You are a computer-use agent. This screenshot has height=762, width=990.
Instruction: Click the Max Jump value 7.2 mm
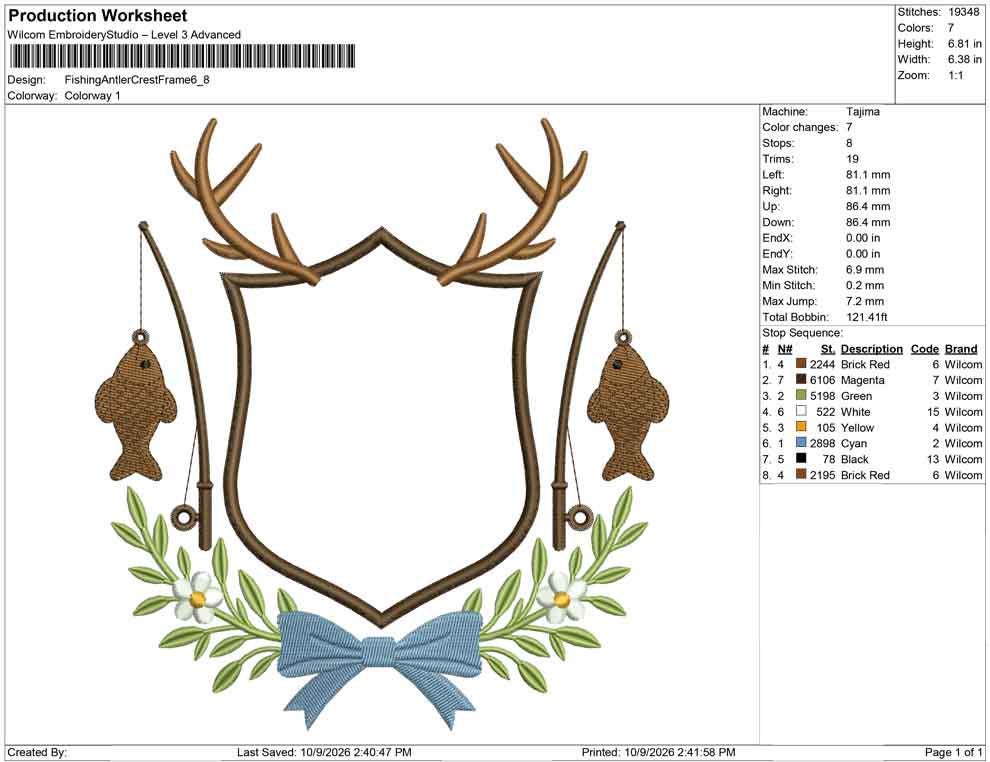(865, 301)
